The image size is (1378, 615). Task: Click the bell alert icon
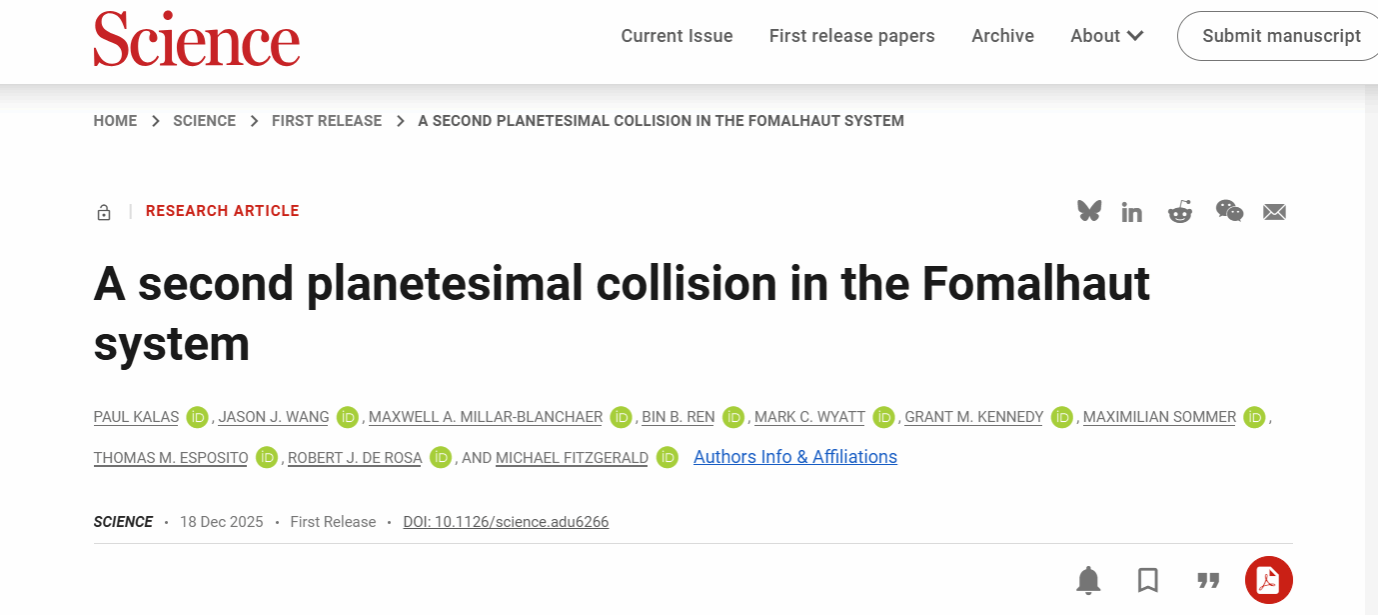pyautogui.click(x=1088, y=580)
